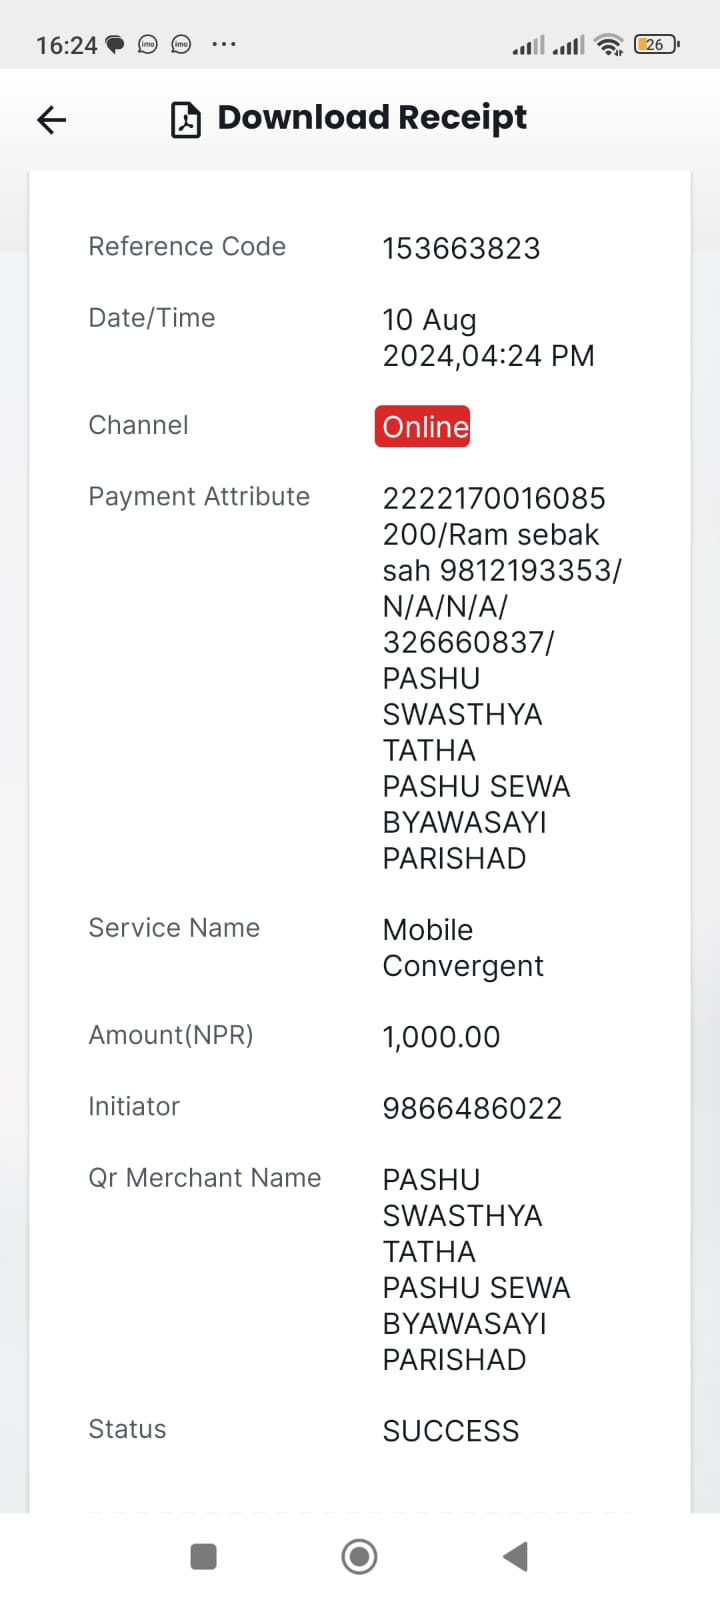
Task: Tap the Mobile Convergent service name
Action: [463, 948]
